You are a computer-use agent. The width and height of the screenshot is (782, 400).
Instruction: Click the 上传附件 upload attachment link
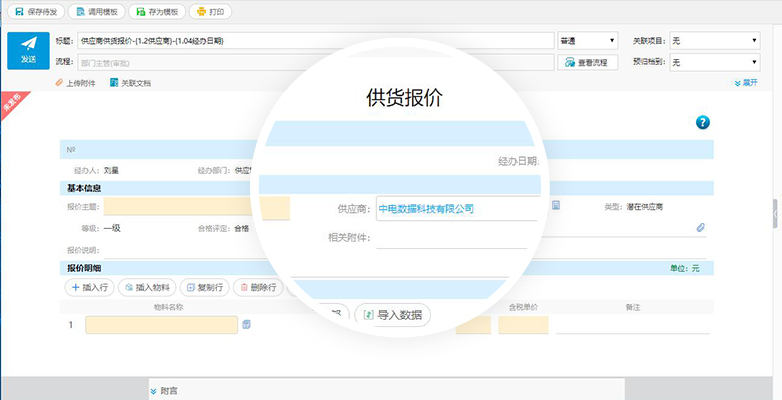(75, 83)
